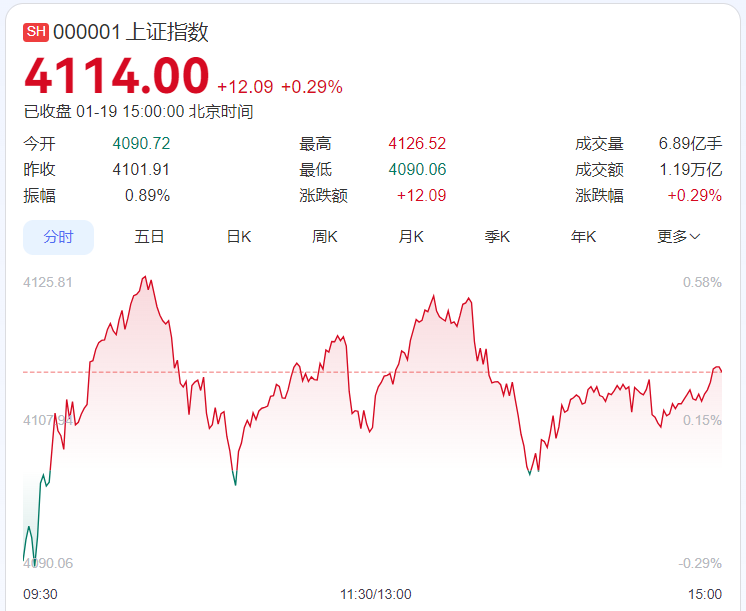Viewport: 746px width, 611px height.
Task: Open the 年K yearly chart tab
Action: tap(583, 237)
